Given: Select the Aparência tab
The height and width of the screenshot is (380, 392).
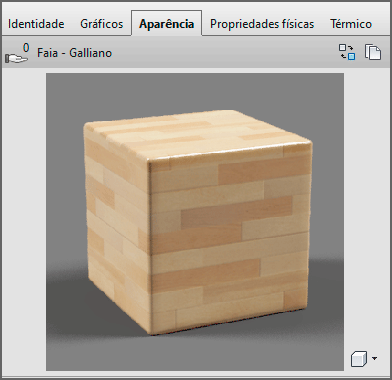Looking at the screenshot, I should (166, 23).
